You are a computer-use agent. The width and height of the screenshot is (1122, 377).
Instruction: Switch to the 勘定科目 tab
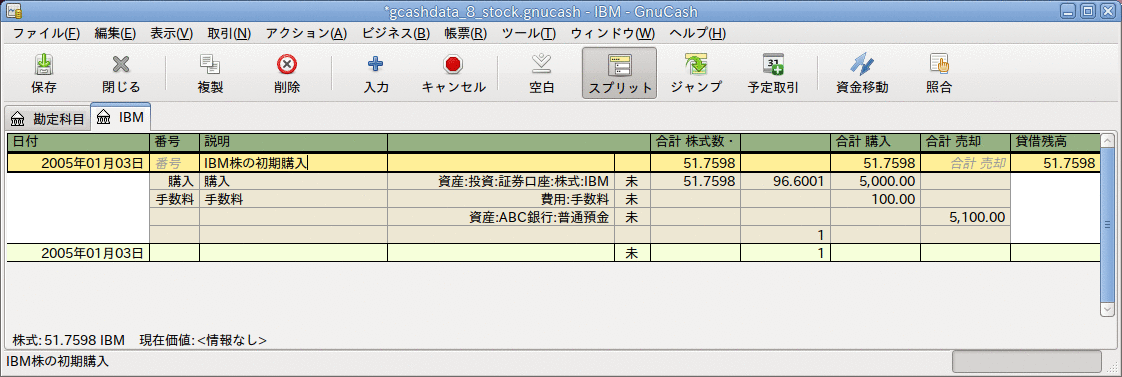47,118
